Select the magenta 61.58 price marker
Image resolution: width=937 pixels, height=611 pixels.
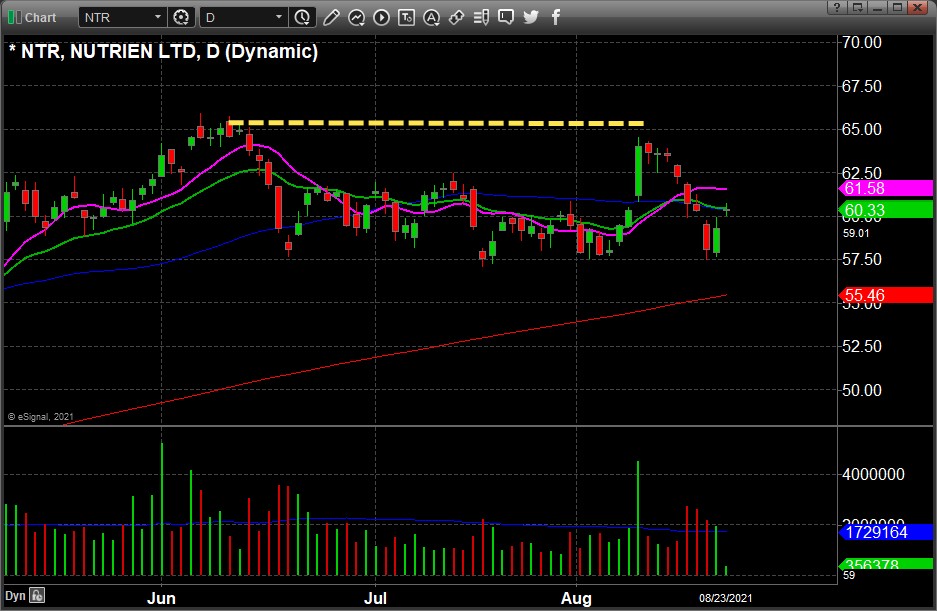point(885,188)
